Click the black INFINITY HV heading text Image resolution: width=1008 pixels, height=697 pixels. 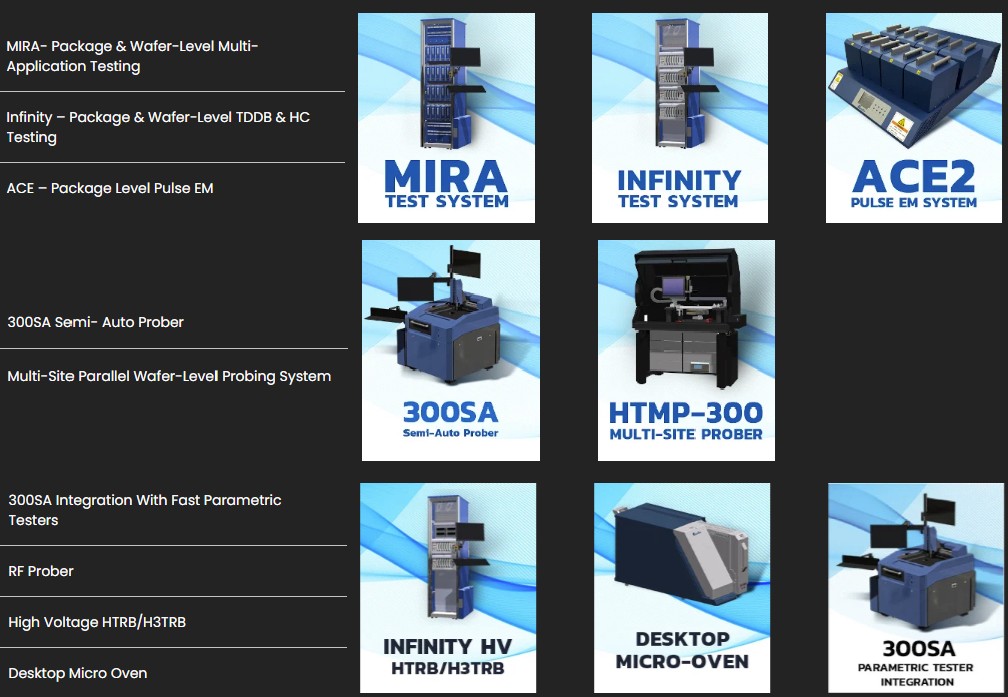pyautogui.click(x=441, y=646)
